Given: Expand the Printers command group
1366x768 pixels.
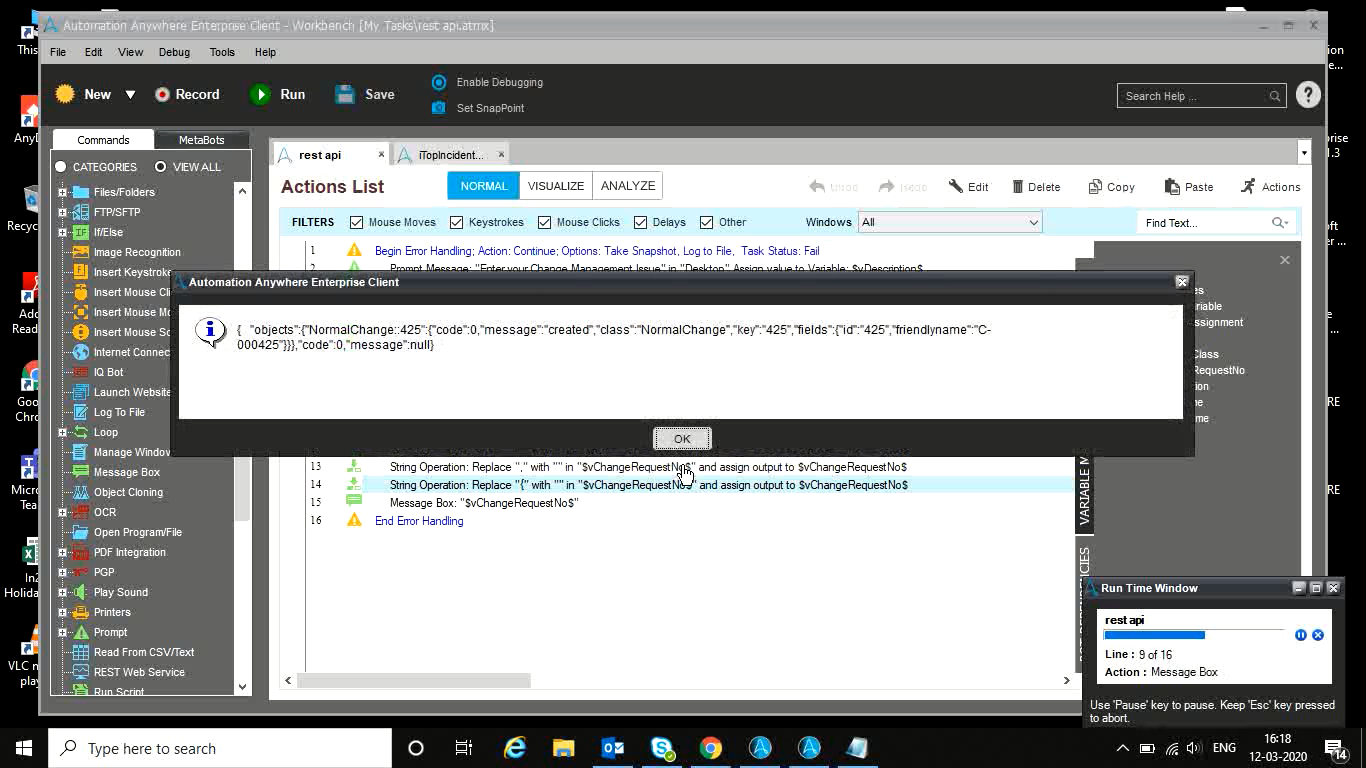Looking at the screenshot, I should tap(62, 612).
